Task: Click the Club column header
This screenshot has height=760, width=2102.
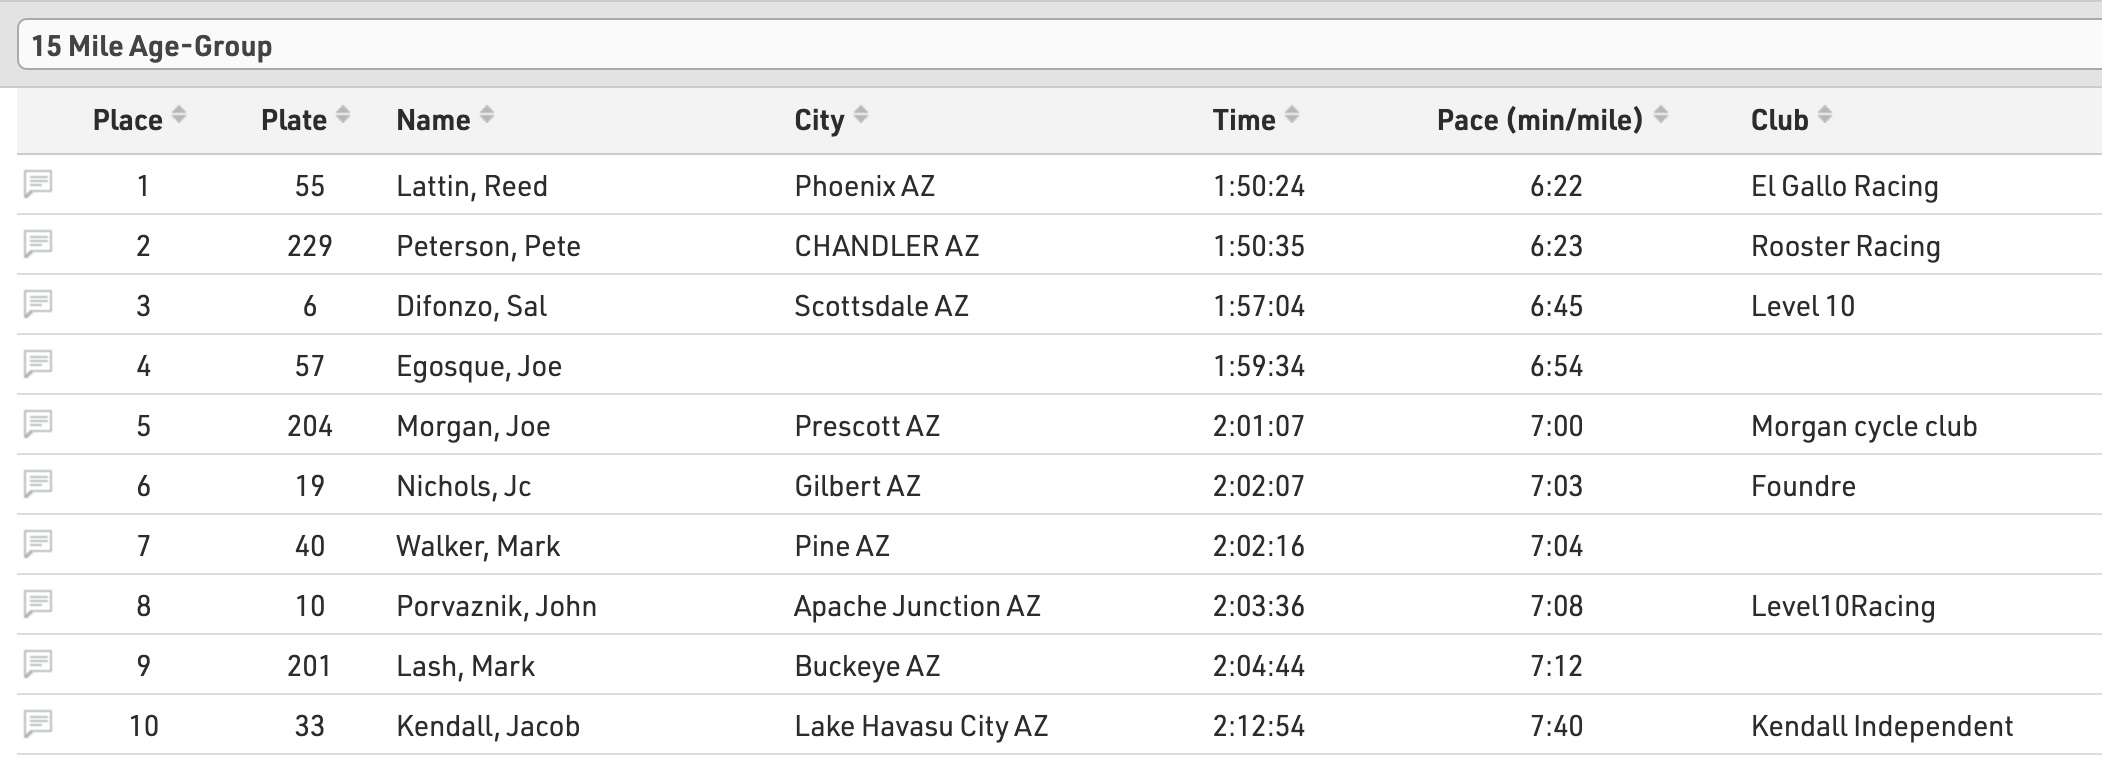Action: click(1779, 120)
